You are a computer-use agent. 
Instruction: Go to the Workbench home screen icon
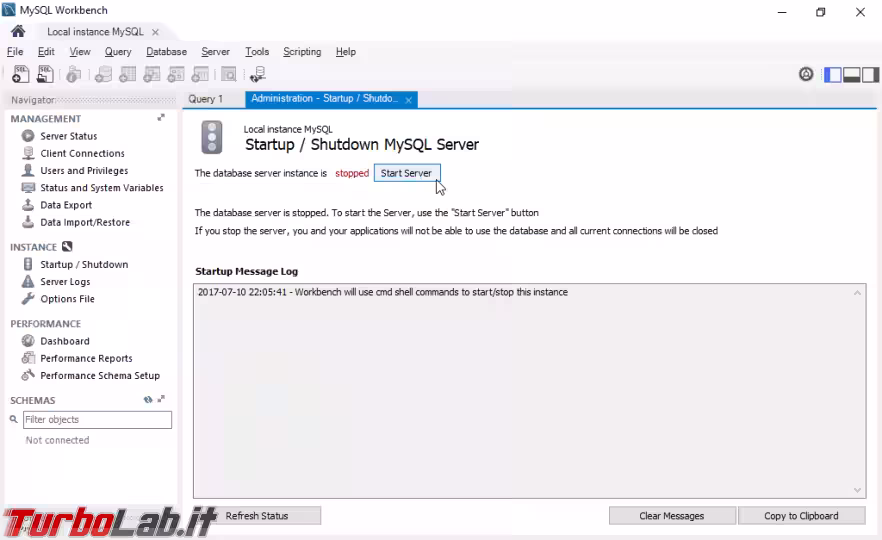pyautogui.click(x=18, y=32)
